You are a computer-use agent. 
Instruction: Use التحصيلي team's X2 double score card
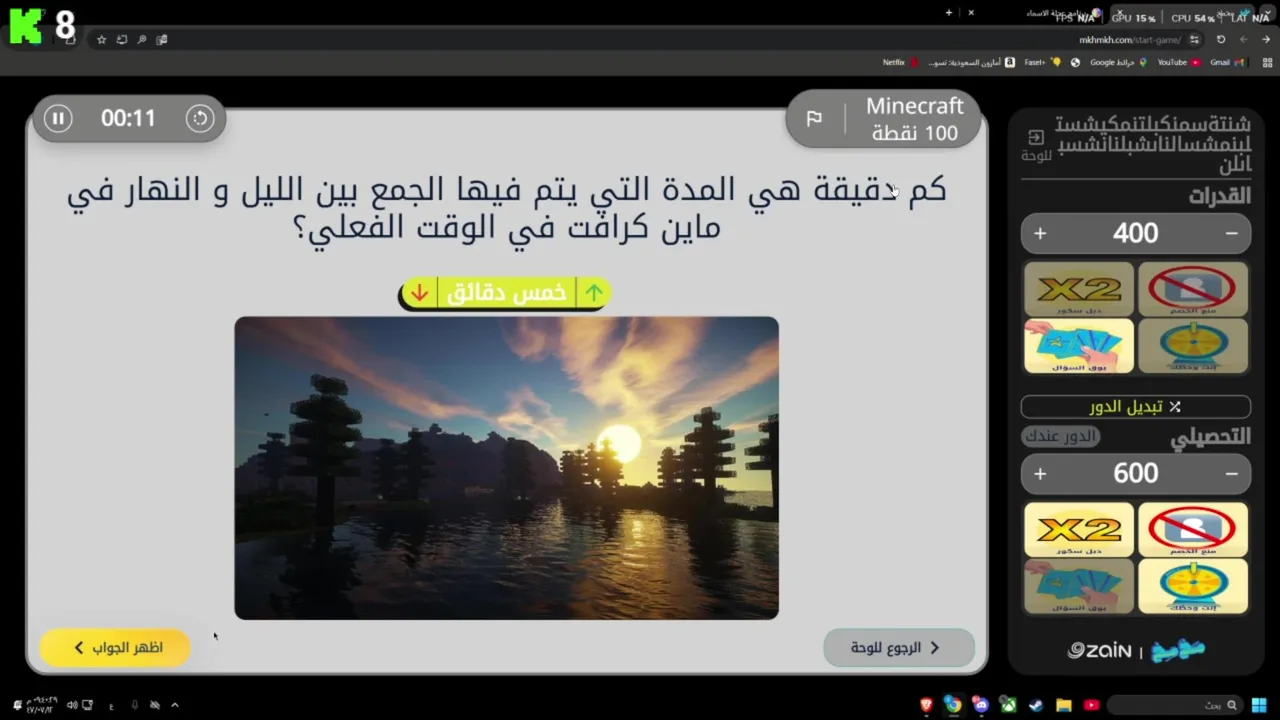coord(1079,529)
